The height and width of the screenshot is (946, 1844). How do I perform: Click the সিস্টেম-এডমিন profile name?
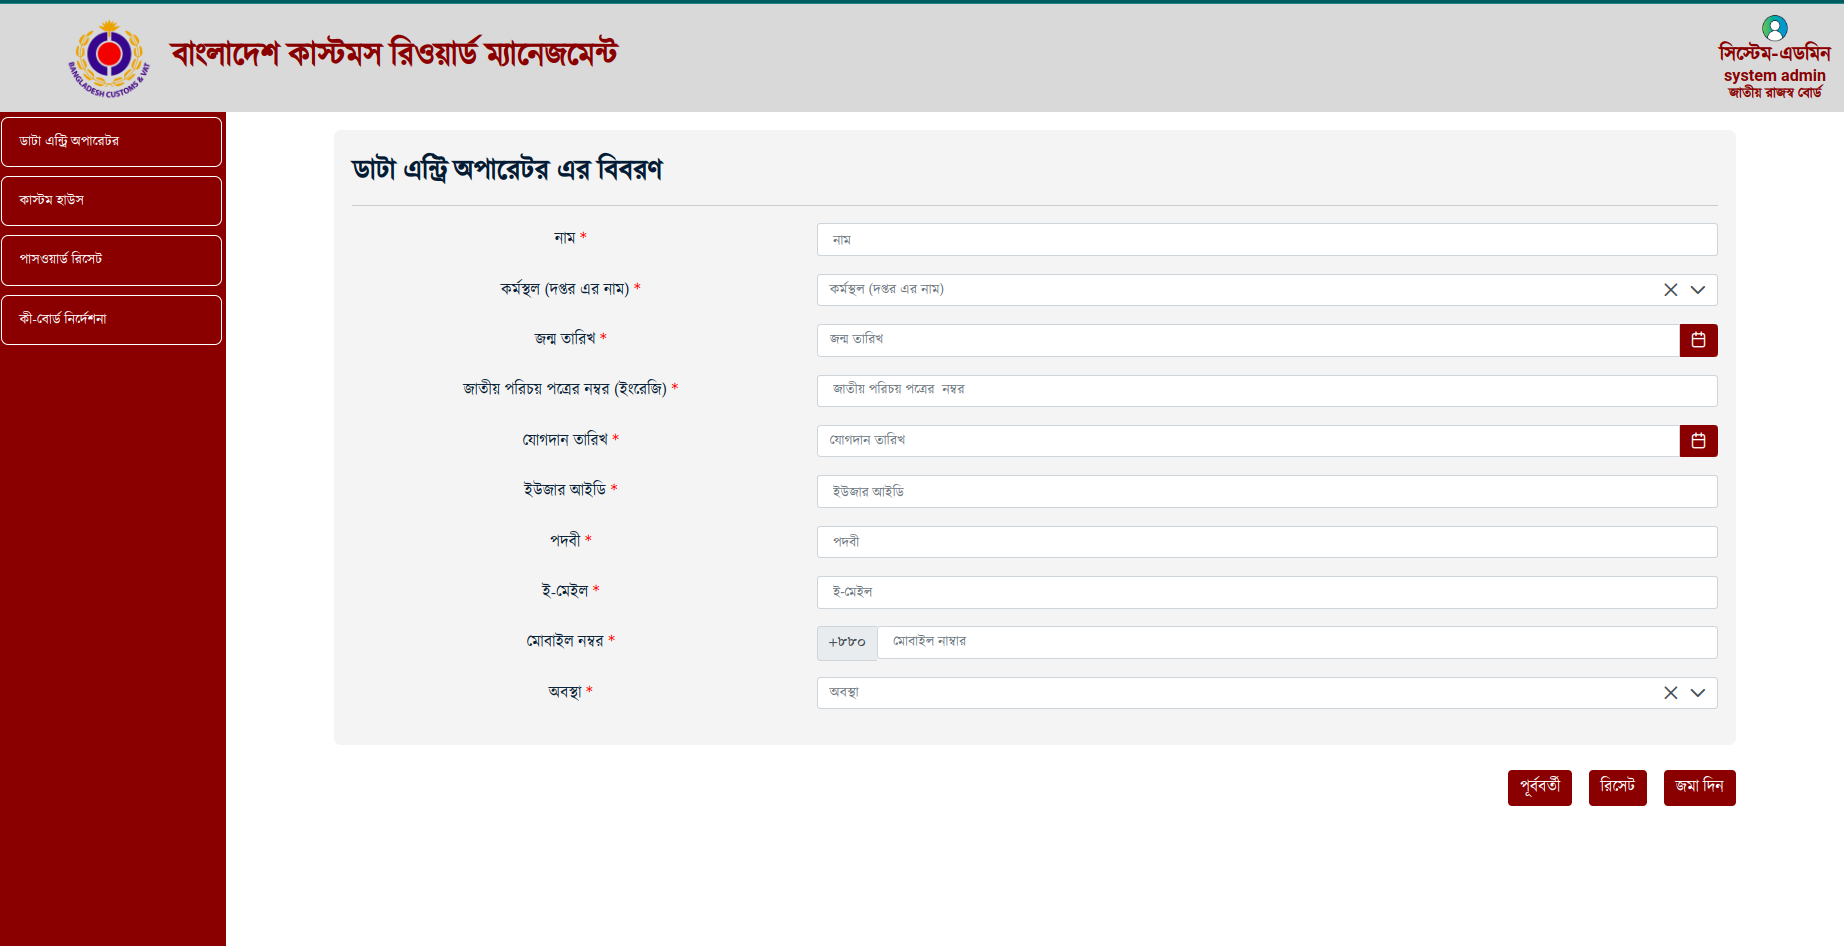pos(1774,53)
